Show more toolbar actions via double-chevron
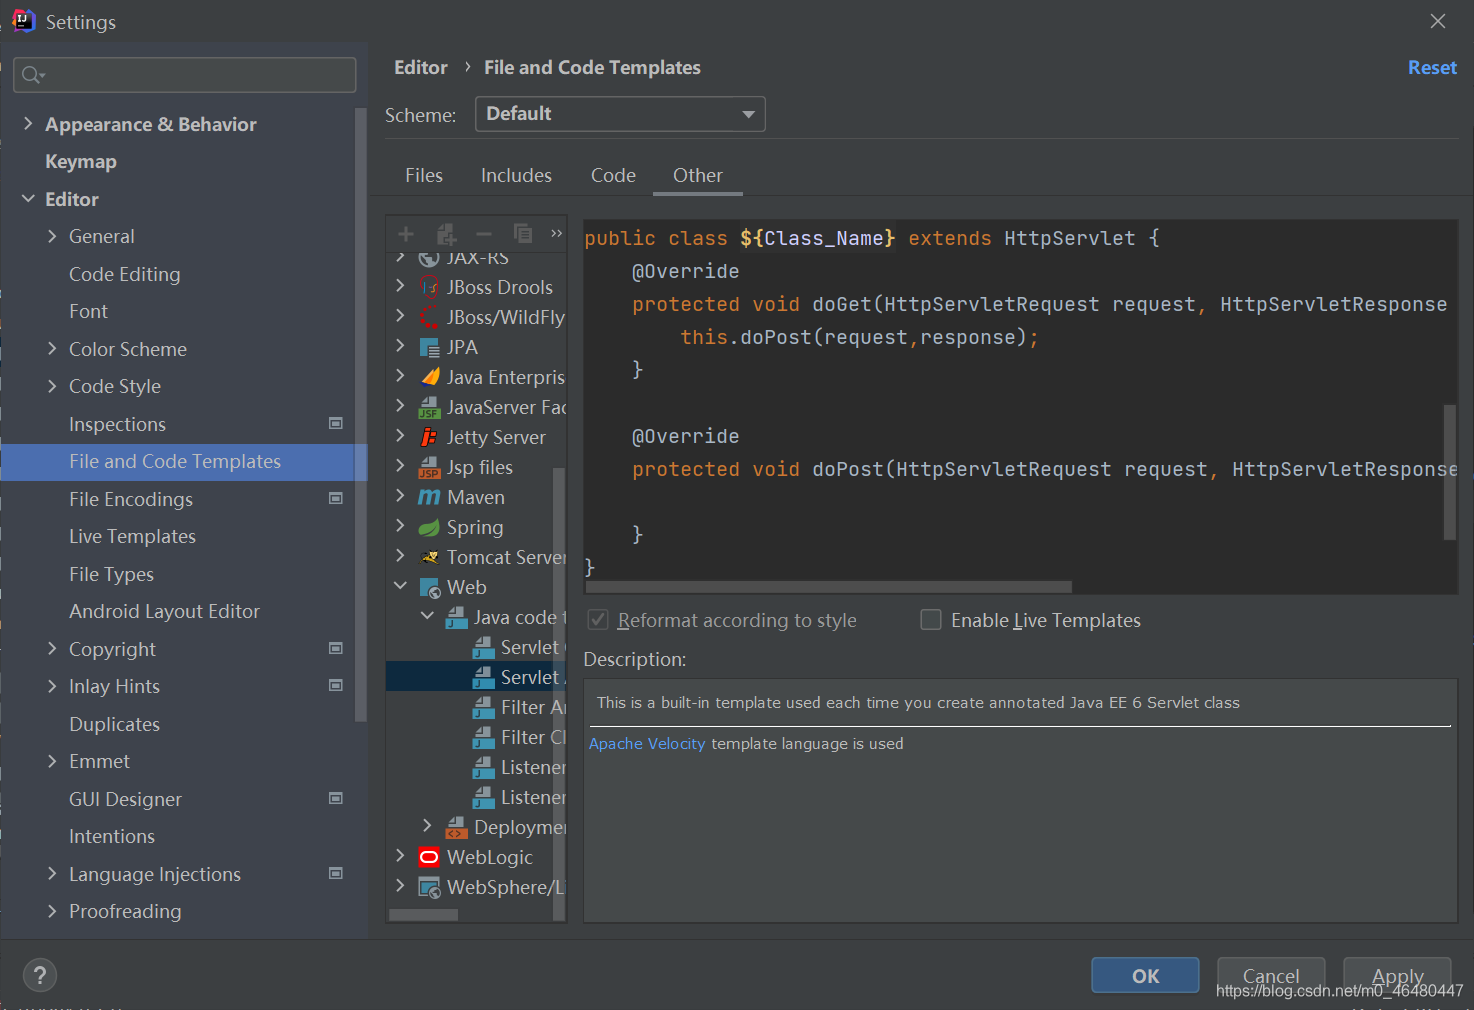Viewport: 1474px width, 1010px height. pos(557,233)
